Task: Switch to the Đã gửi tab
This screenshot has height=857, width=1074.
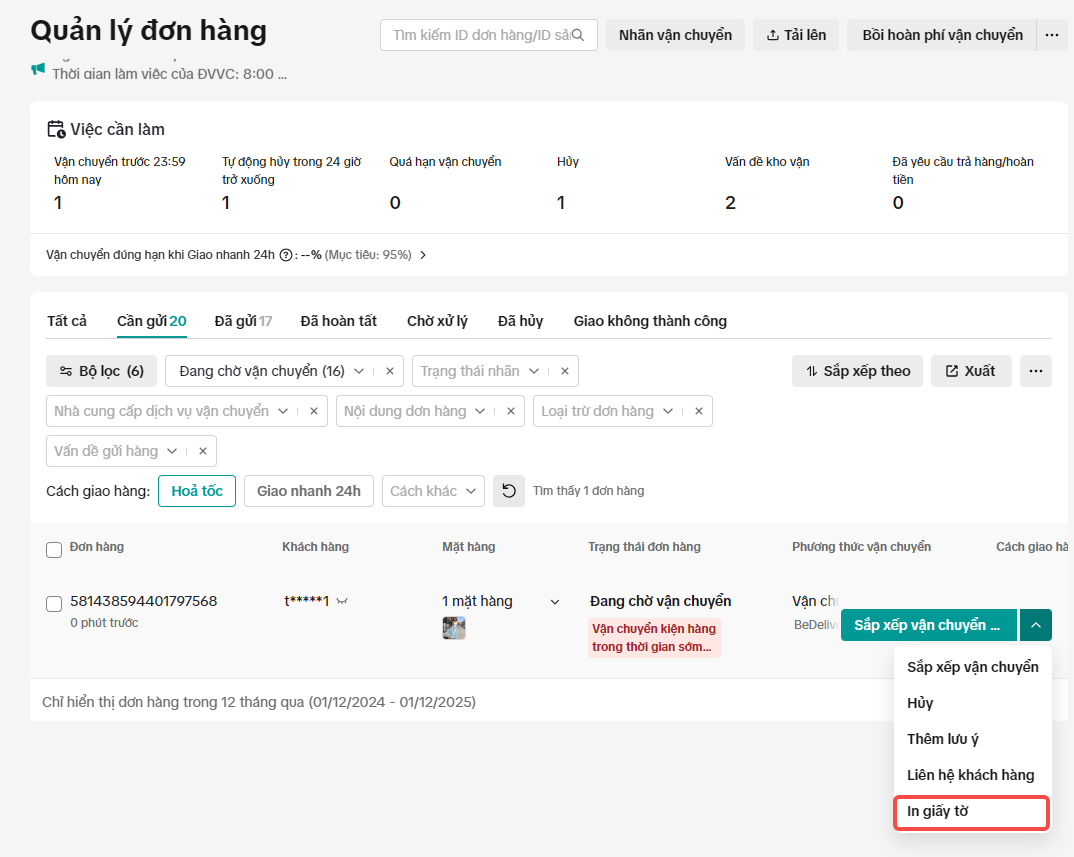Action: tap(243, 321)
